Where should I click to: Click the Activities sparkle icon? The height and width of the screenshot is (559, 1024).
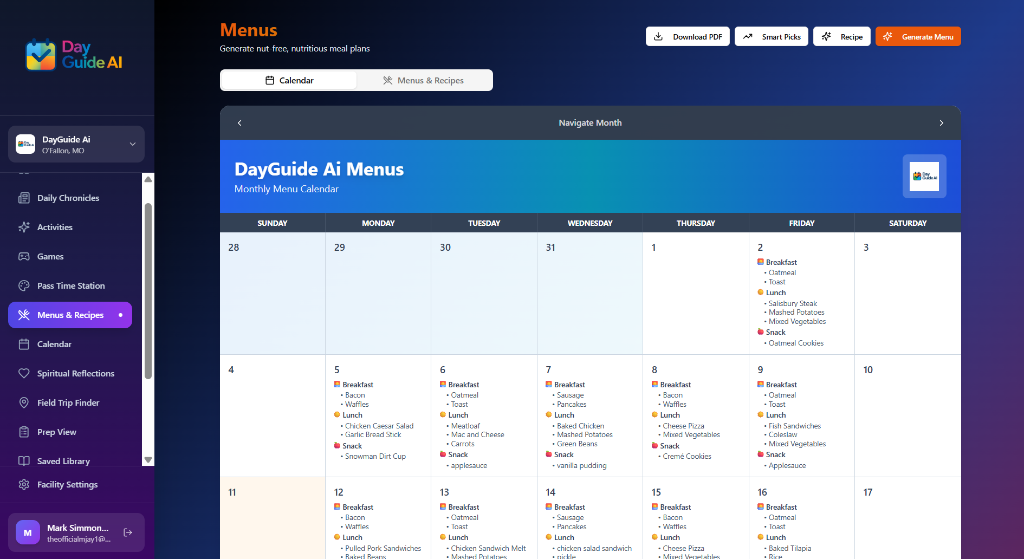click(x=24, y=227)
